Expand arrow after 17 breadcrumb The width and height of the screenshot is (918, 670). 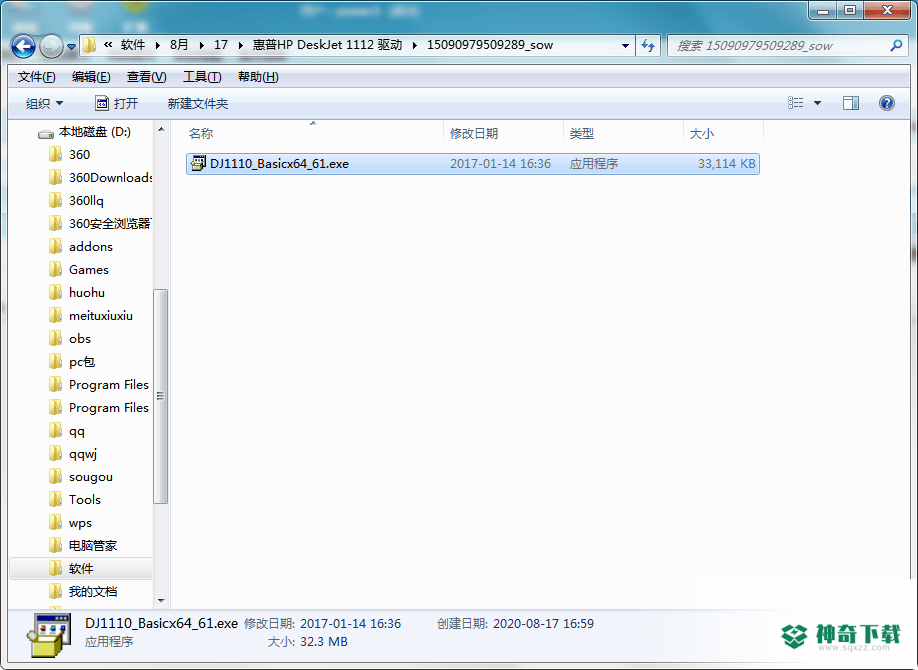(240, 45)
